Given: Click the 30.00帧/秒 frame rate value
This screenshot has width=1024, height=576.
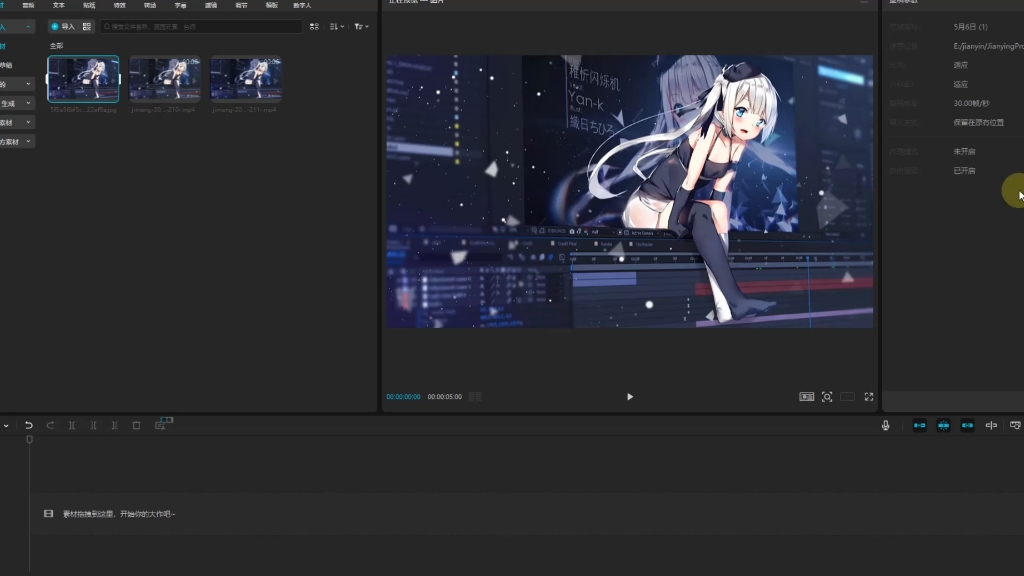Looking at the screenshot, I should point(971,103).
